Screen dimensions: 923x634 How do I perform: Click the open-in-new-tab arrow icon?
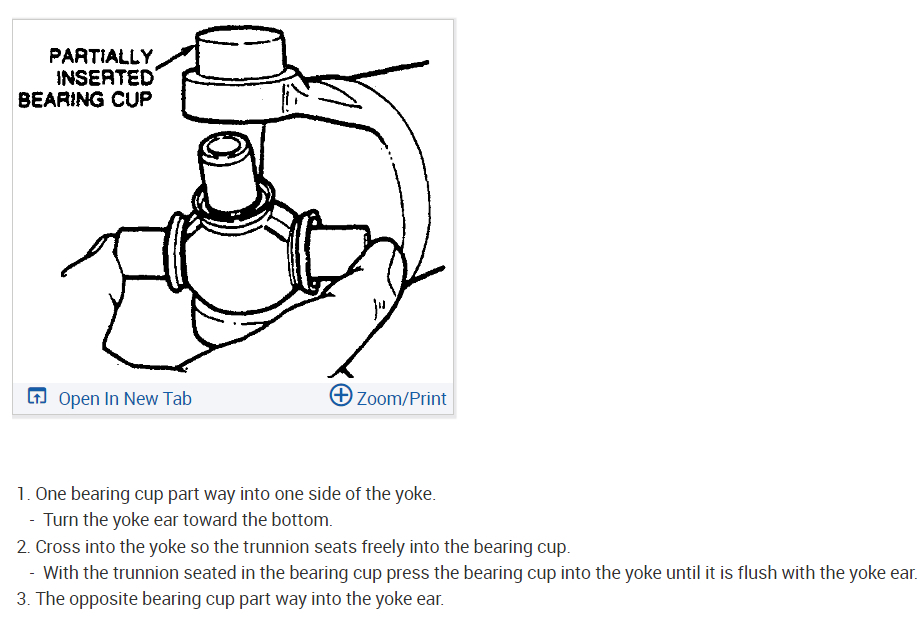[36, 396]
